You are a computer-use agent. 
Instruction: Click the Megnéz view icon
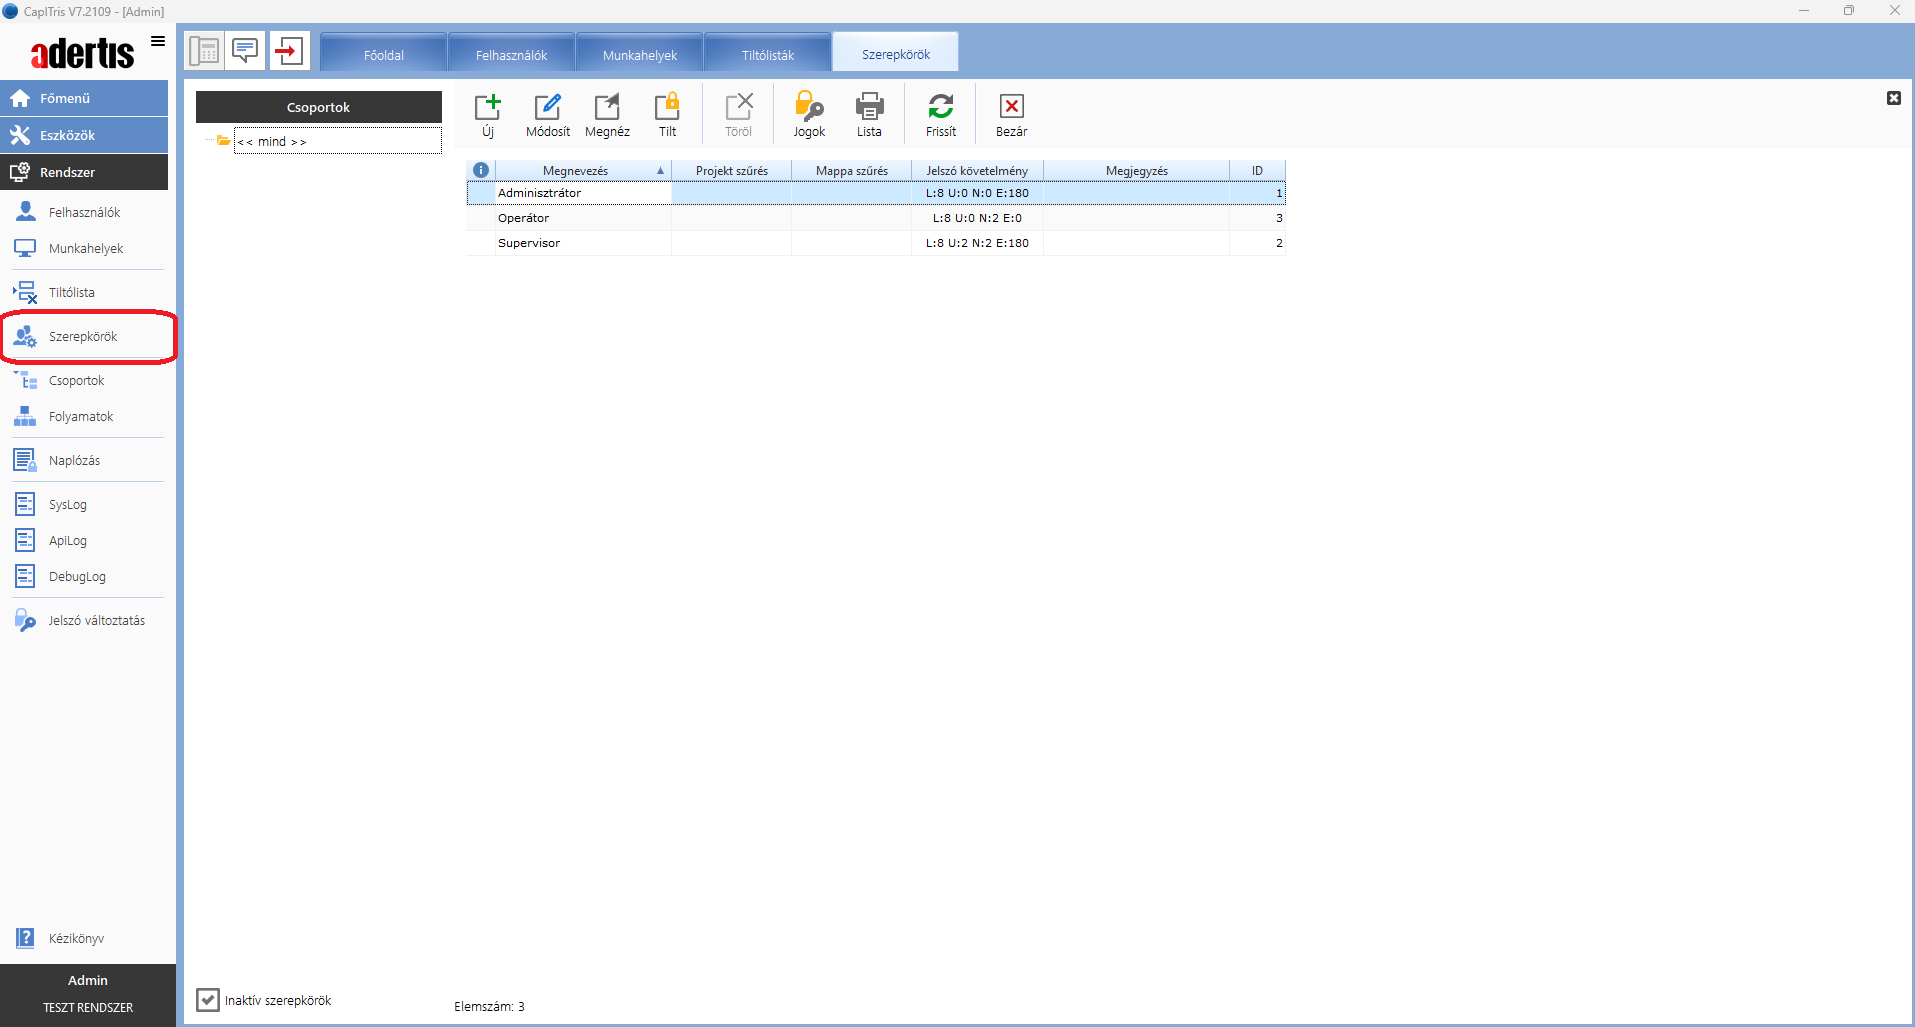tap(607, 107)
